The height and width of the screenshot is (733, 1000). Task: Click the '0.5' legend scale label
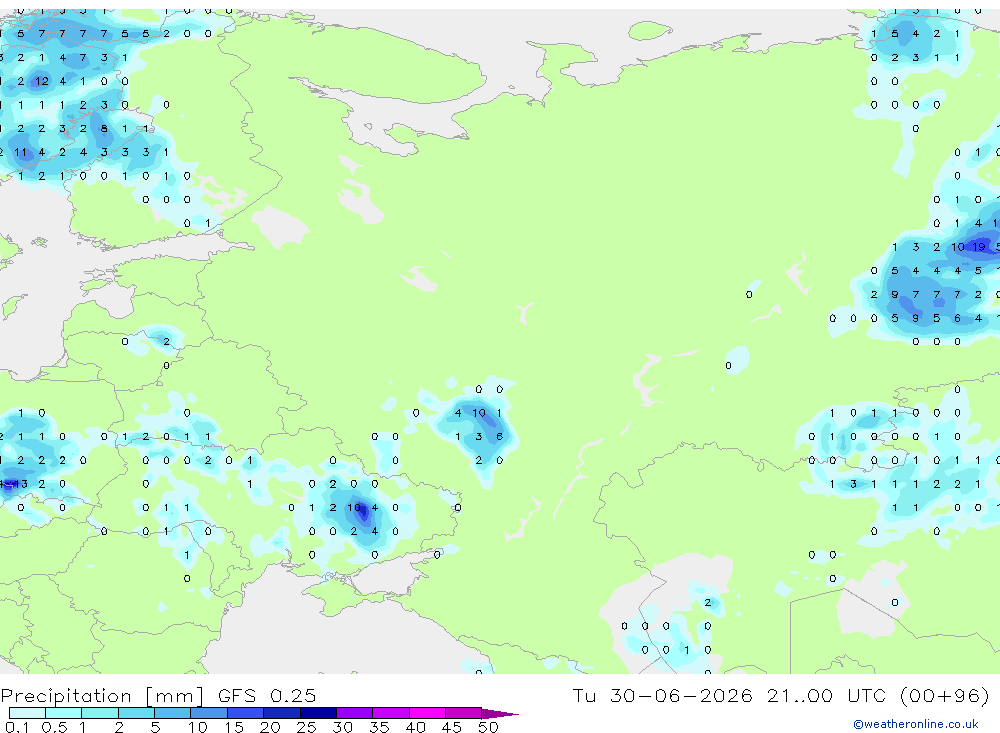coord(54,727)
